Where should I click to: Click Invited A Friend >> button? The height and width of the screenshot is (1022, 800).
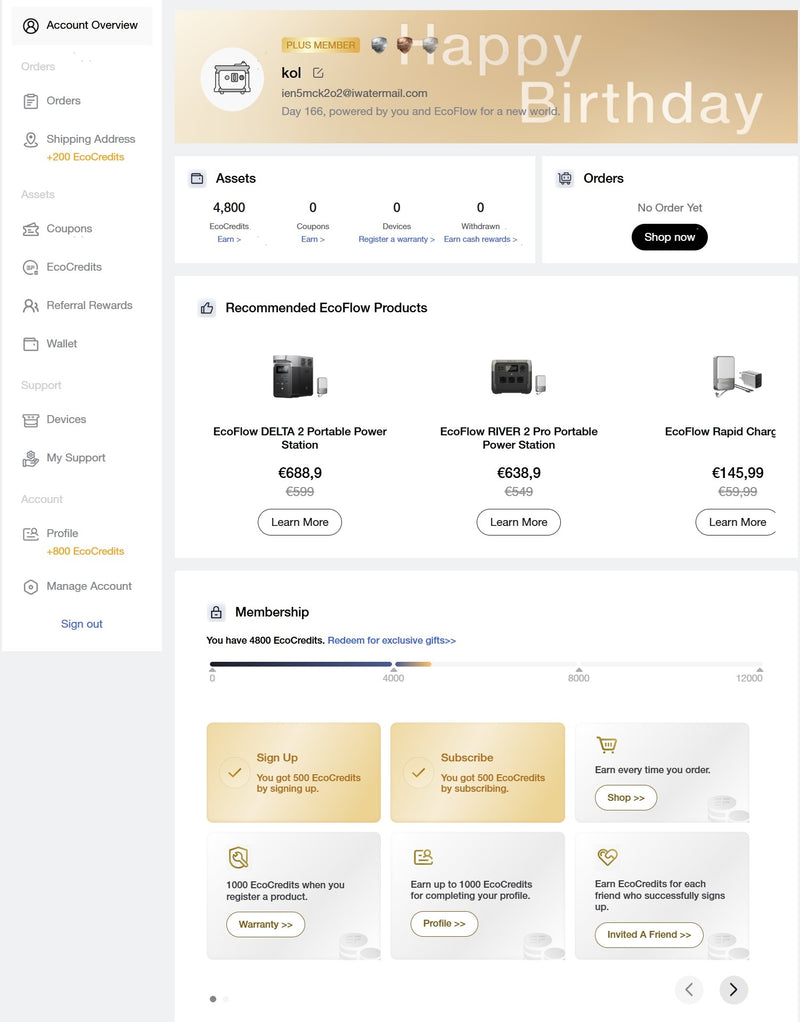[x=649, y=935]
